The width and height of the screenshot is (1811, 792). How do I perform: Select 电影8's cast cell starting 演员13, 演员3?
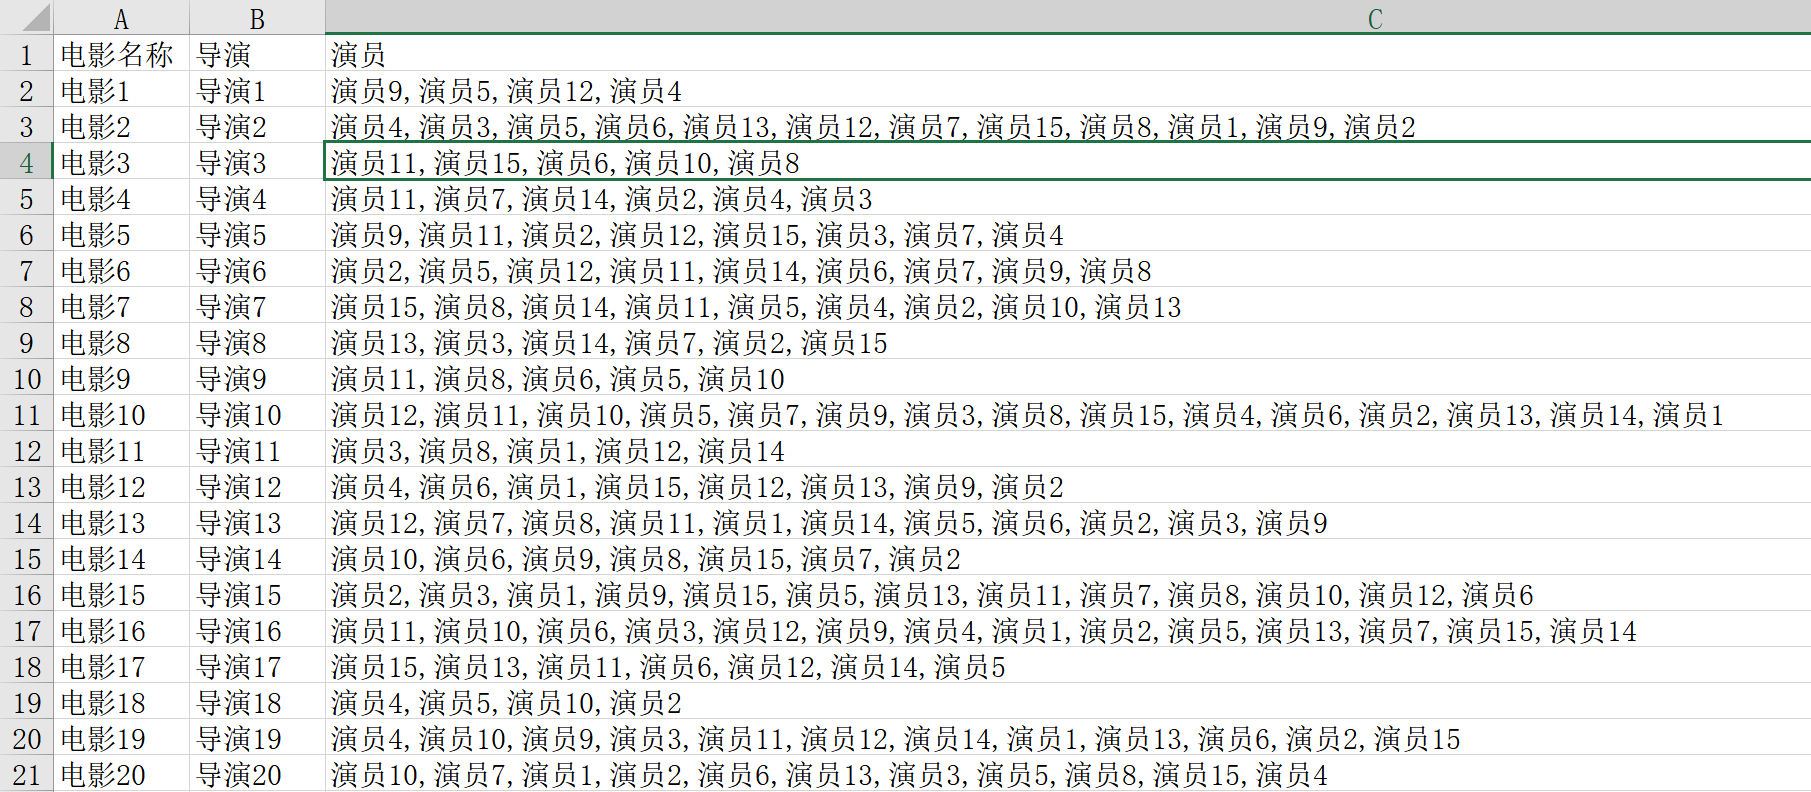coord(1068,342)
